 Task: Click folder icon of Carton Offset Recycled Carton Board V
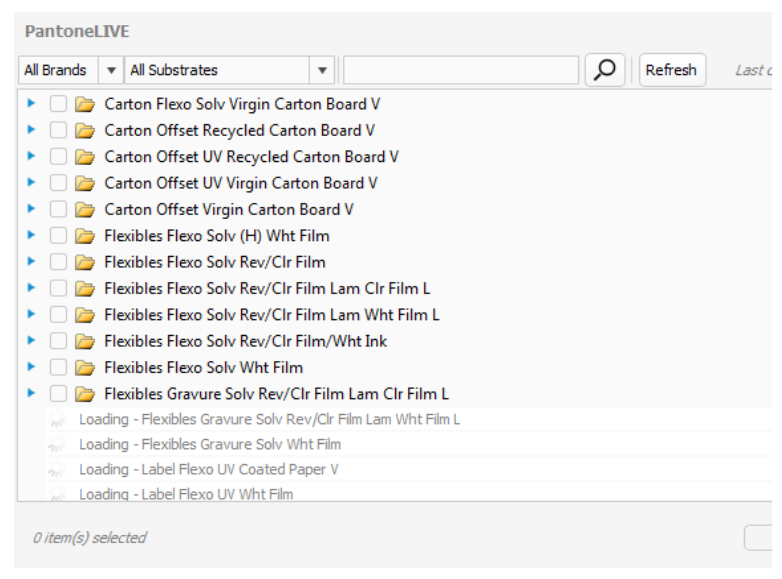point(85,131)
